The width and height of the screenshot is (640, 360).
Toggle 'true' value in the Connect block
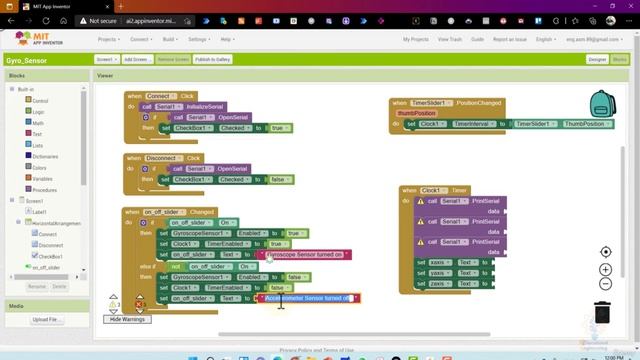280,128
